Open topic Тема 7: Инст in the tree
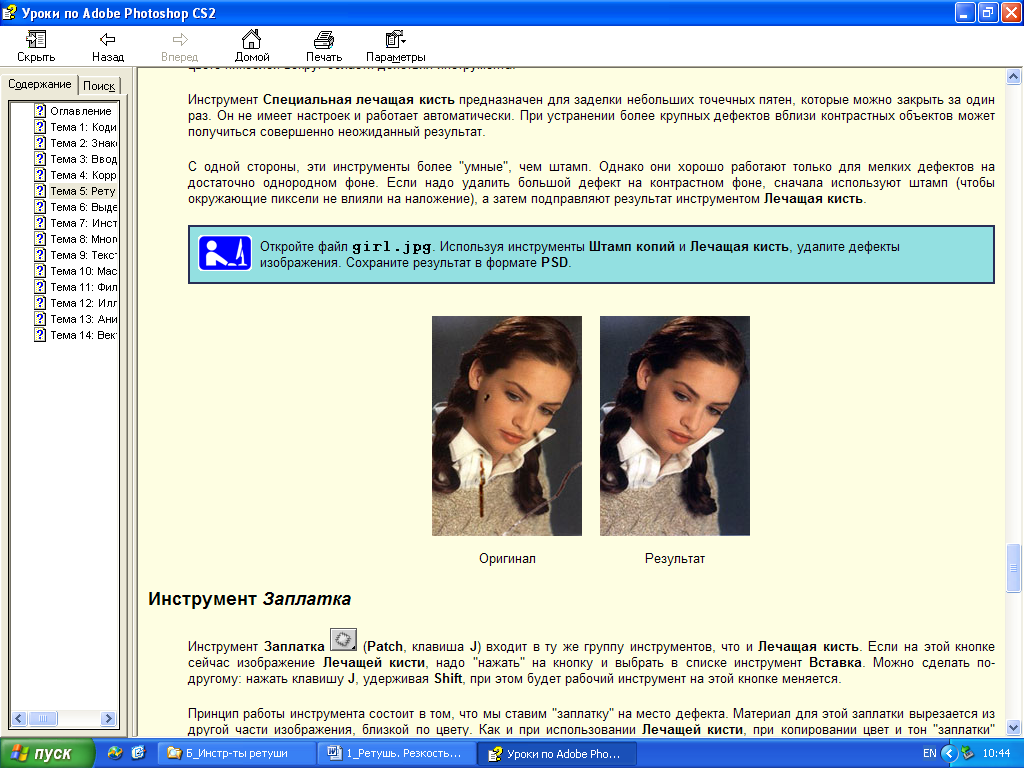The width and height of the screenshot is (1024, 768). (84, 223)
